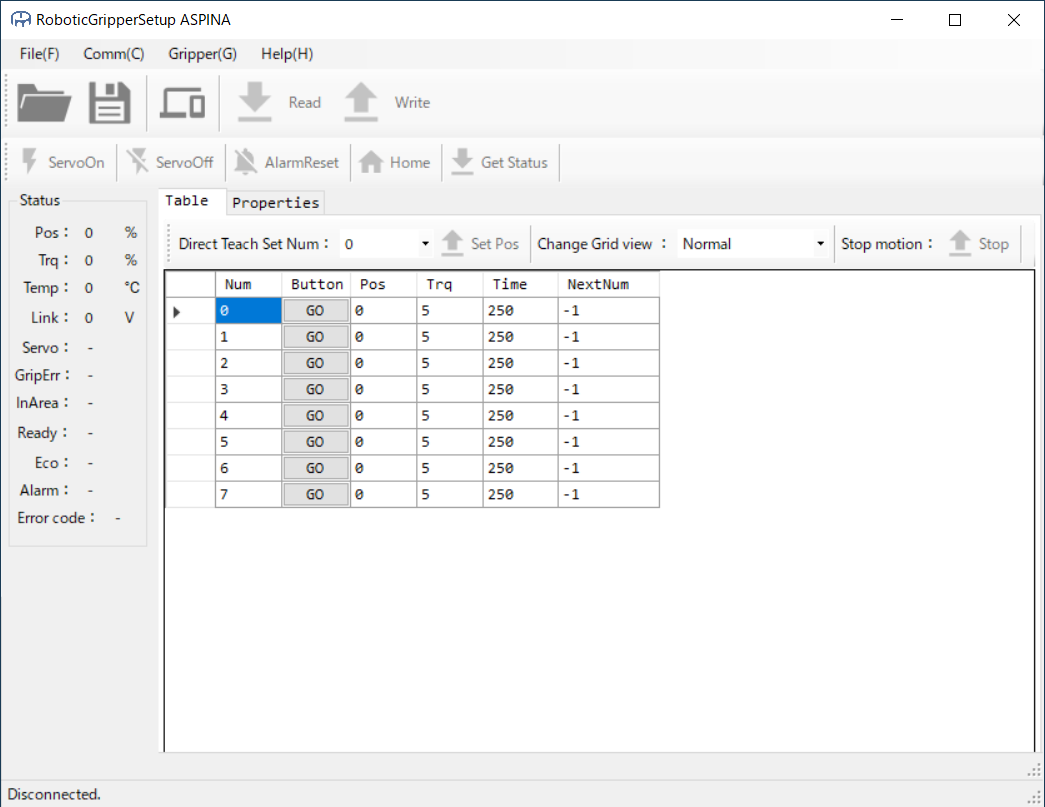Click the Get Status icon
The height and width of the screenshot is (807, 1045).
(x=462, y=162)
